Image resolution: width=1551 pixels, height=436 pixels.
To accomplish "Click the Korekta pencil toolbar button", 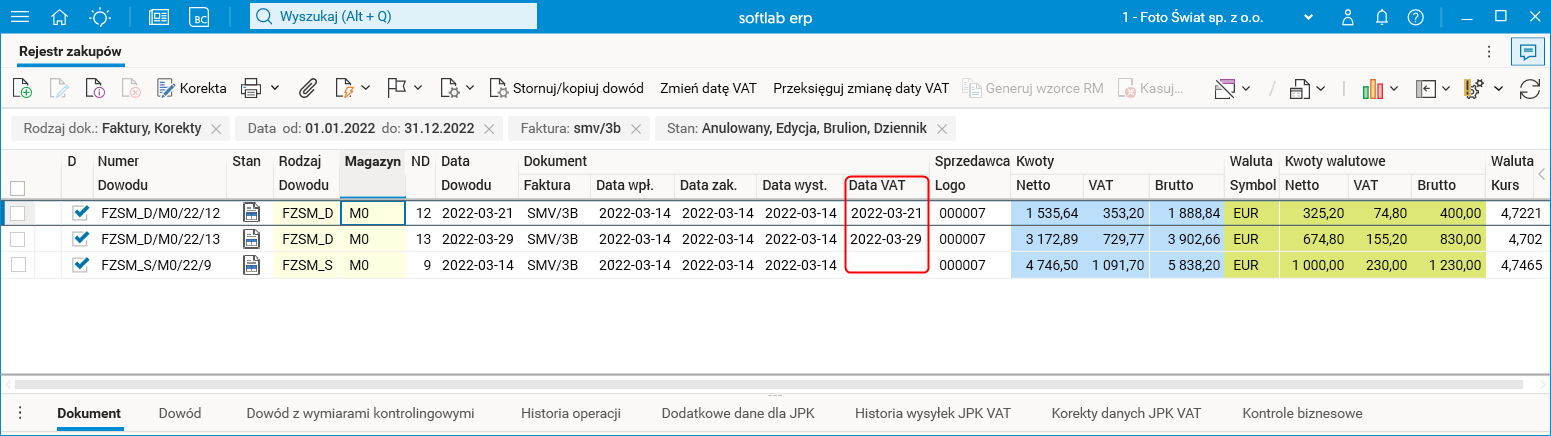I will pyautogui.click(x=192, y=88).
